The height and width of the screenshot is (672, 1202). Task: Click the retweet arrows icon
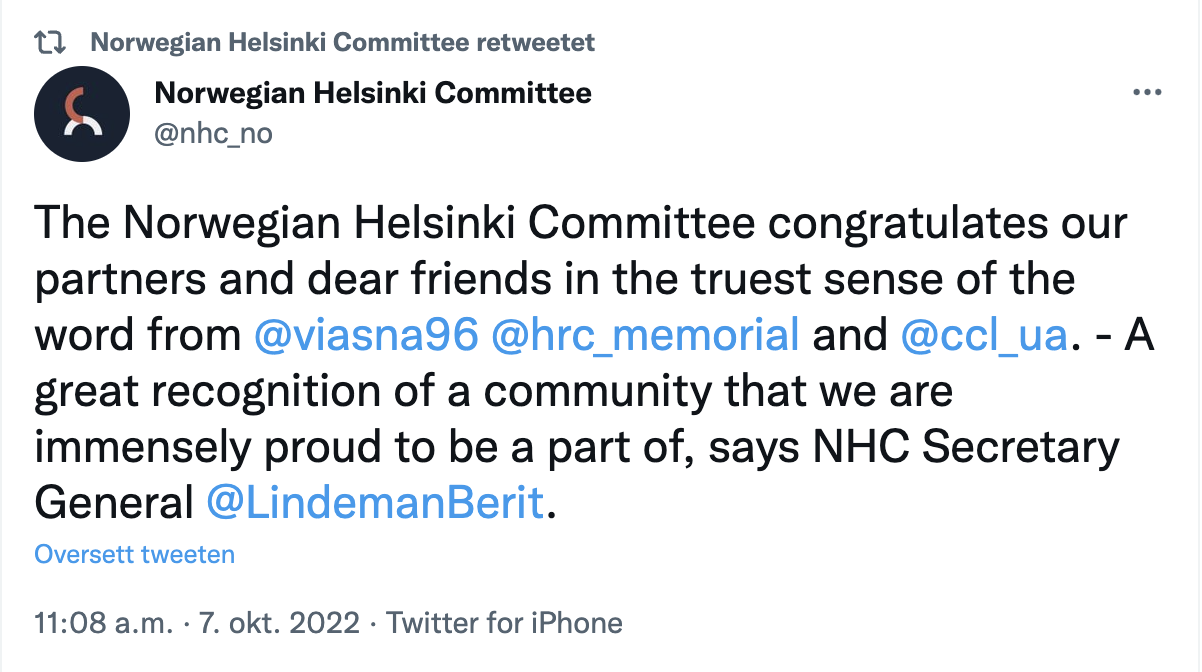click(x=50, y=42)
